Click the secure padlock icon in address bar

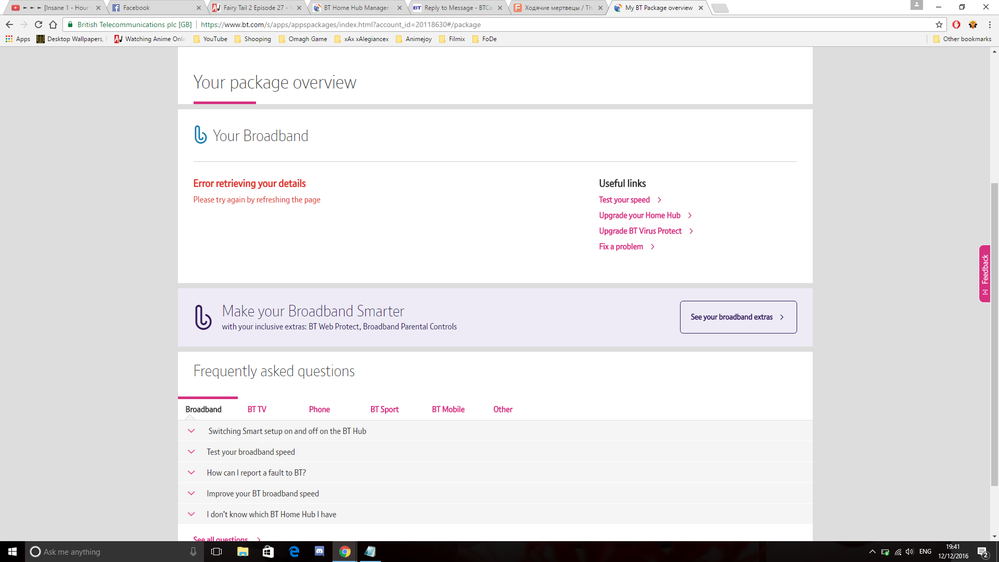coord(70,24)
